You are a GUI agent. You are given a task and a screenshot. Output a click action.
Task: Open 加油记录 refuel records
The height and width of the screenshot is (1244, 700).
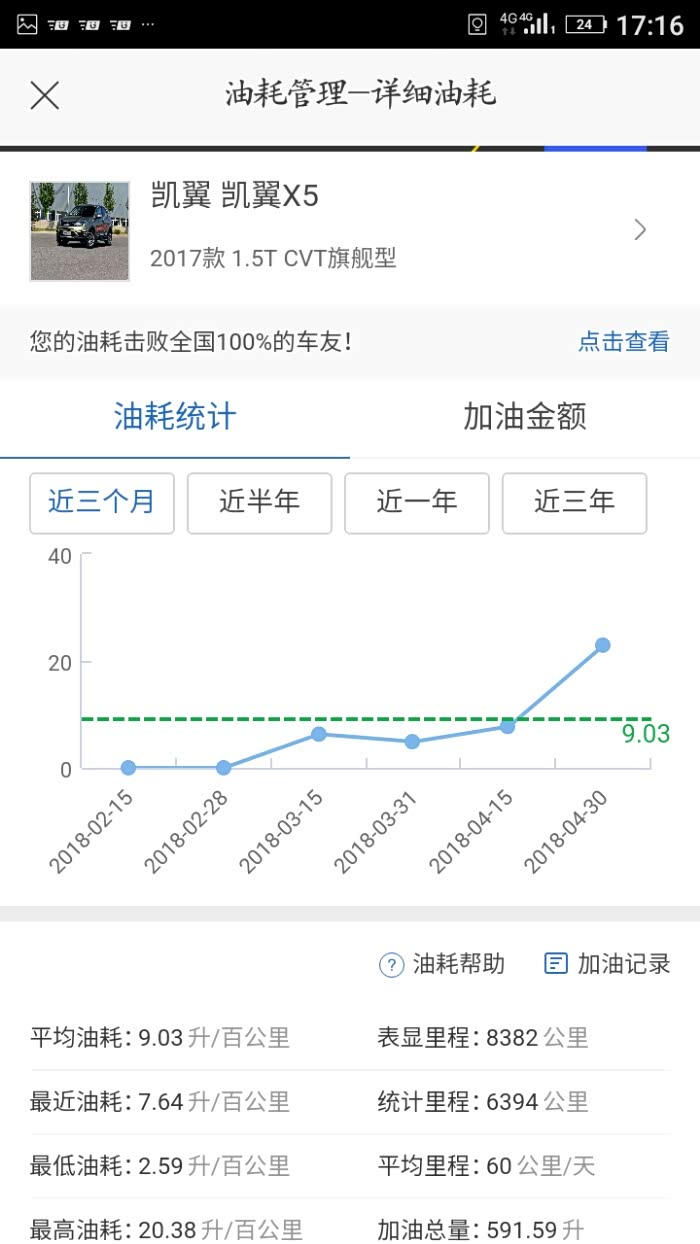tap(624, 965)
